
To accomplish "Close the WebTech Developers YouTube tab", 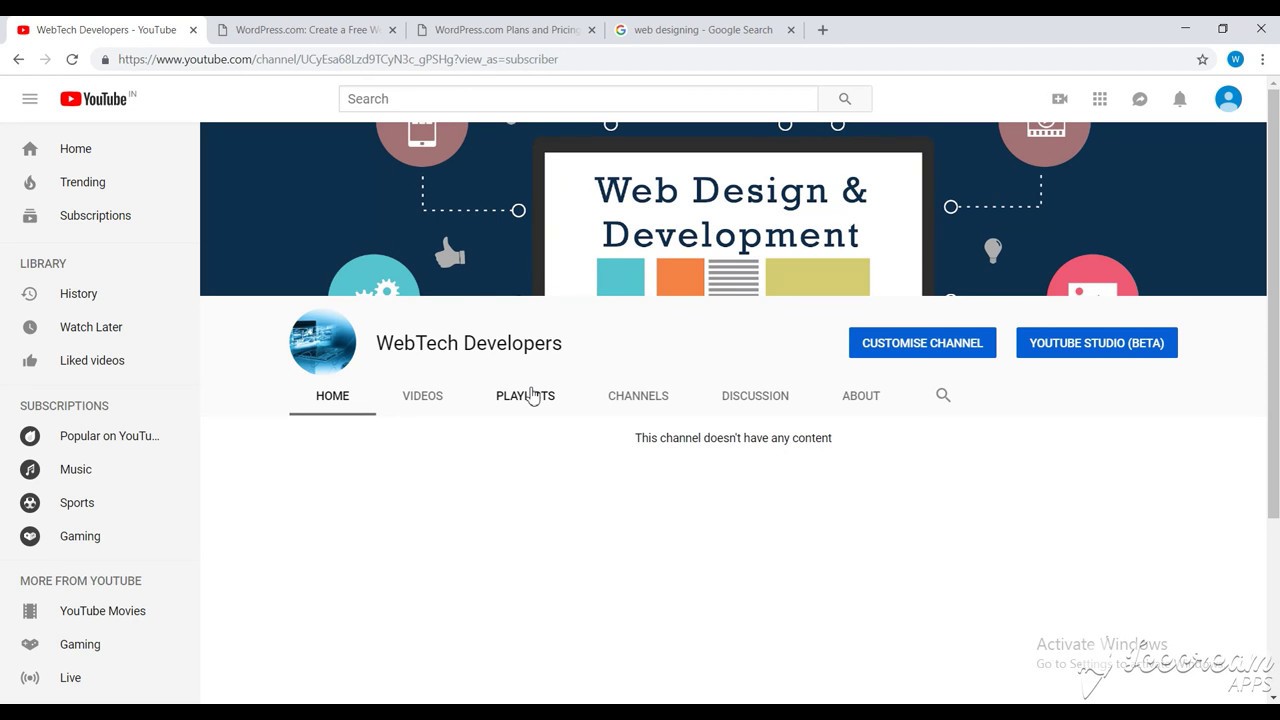I will [193, 30].
